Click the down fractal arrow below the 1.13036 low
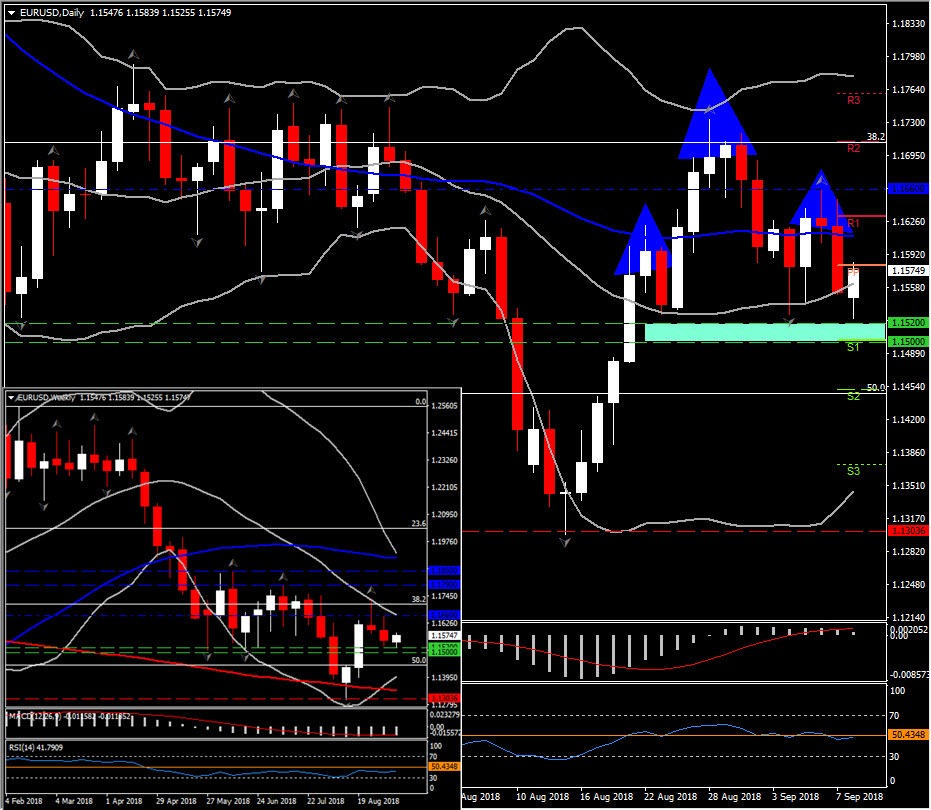Viewport: 931px width, 810px height. click(565, 542)
